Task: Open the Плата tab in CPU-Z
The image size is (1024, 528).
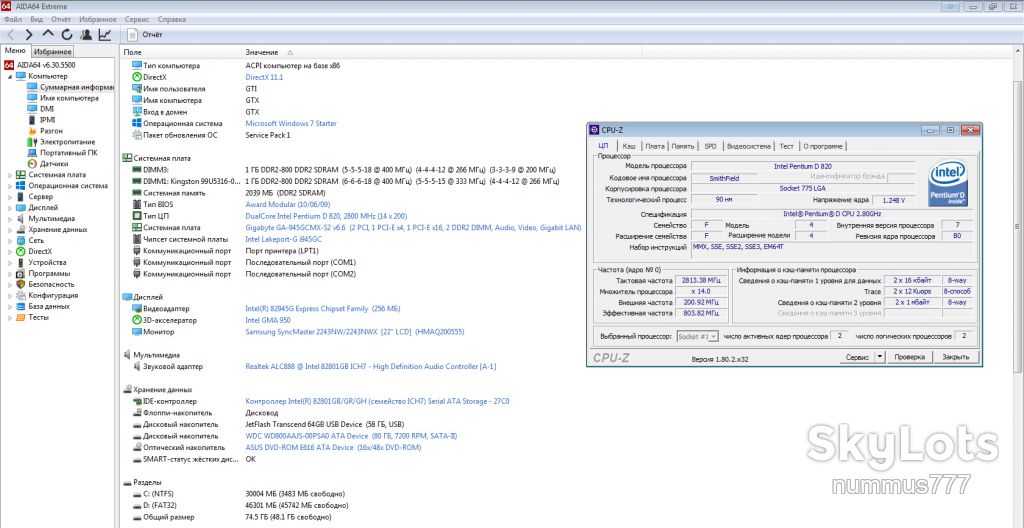Action: [655, 146]
